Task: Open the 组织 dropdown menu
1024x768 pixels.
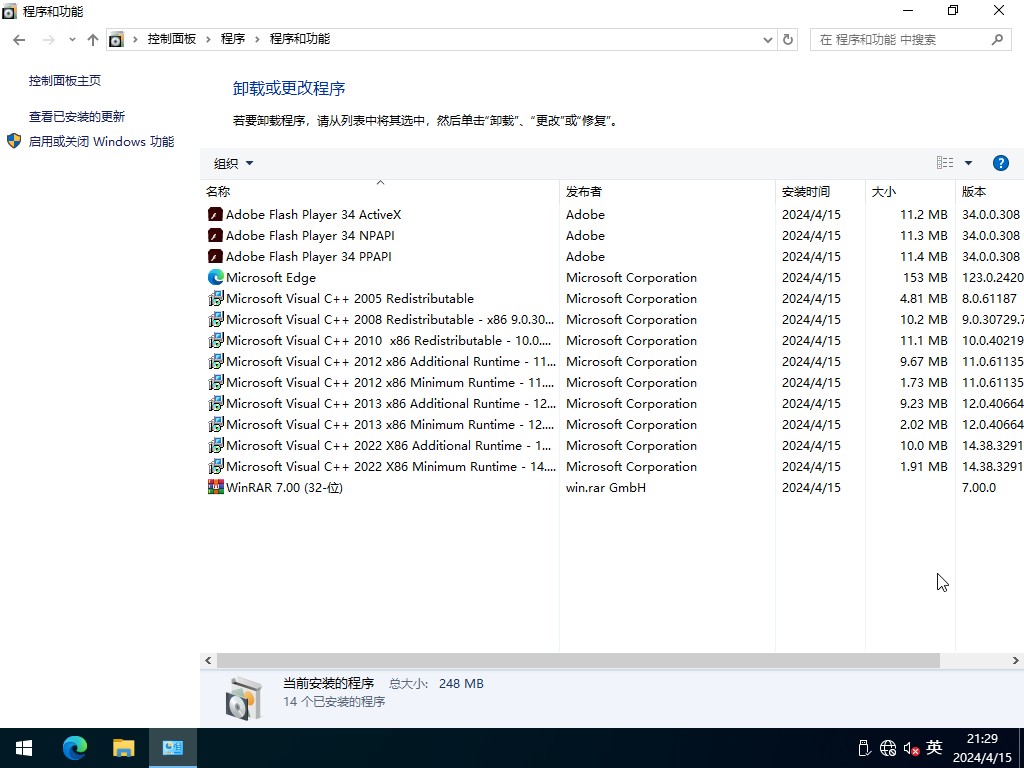Action: point(232,162)
